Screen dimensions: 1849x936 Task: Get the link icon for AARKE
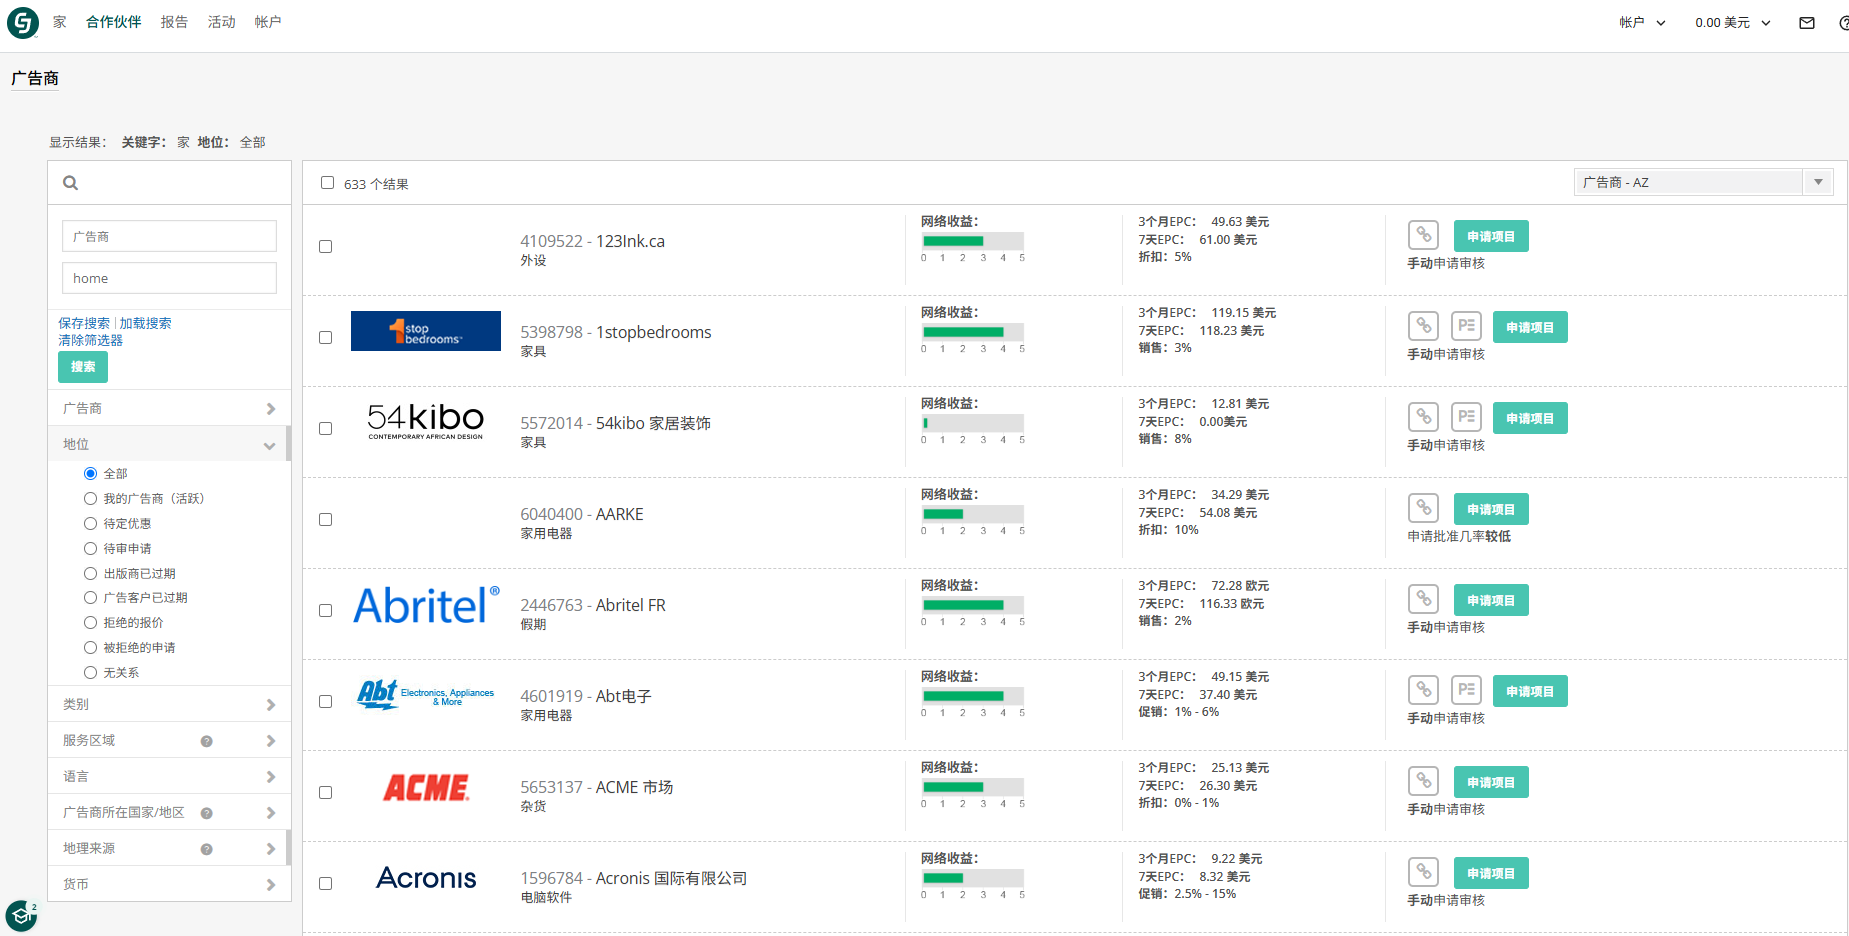pyautogui.click(x=1423, y=509)
